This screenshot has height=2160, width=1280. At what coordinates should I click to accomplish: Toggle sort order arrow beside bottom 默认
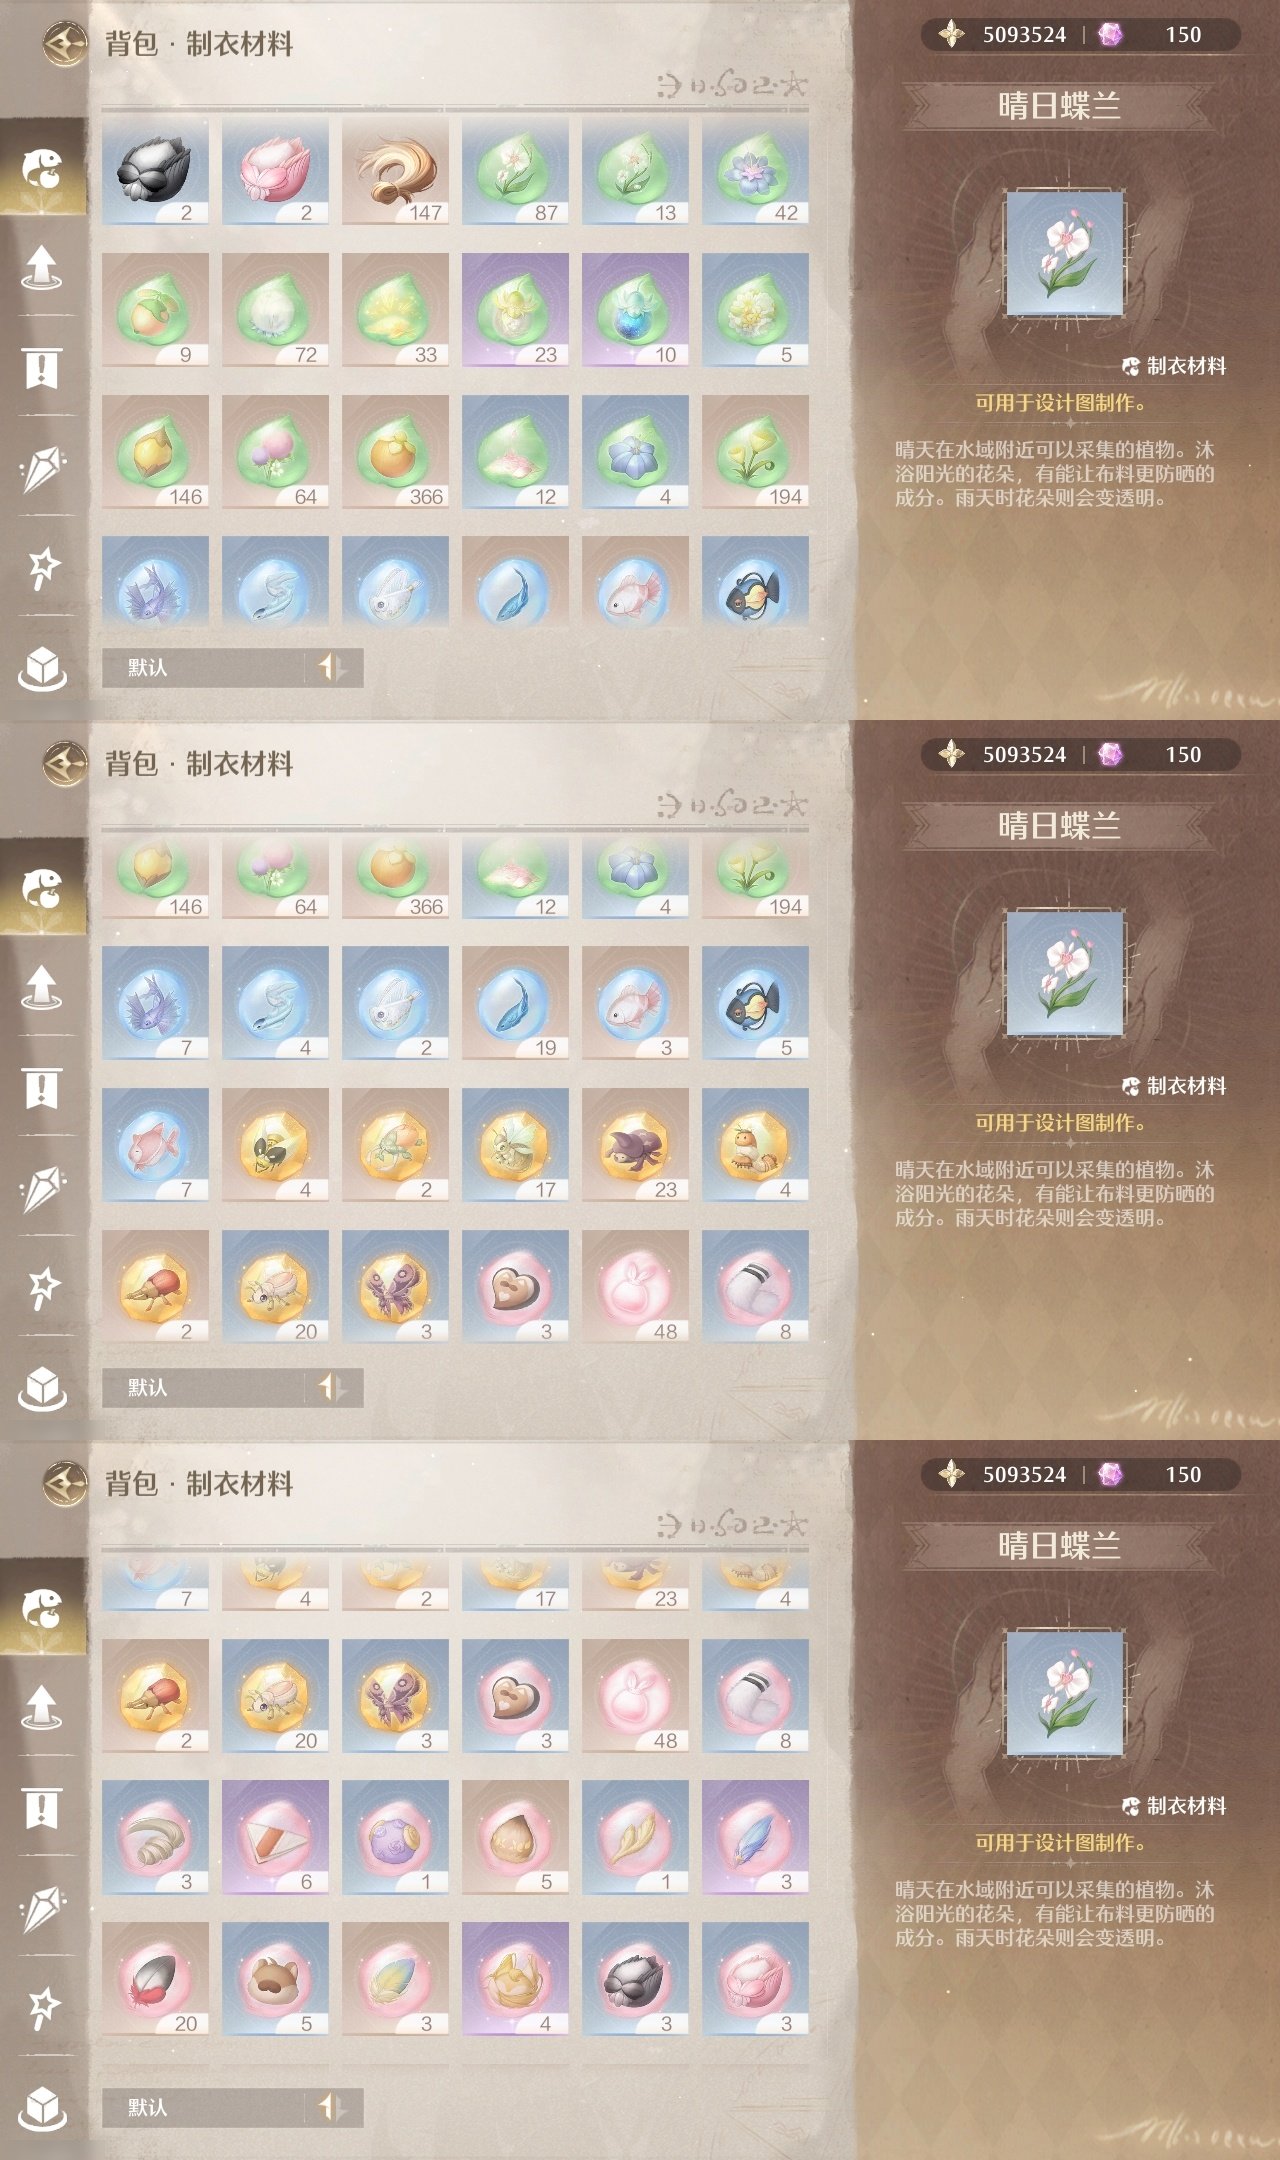point(332,2108)
